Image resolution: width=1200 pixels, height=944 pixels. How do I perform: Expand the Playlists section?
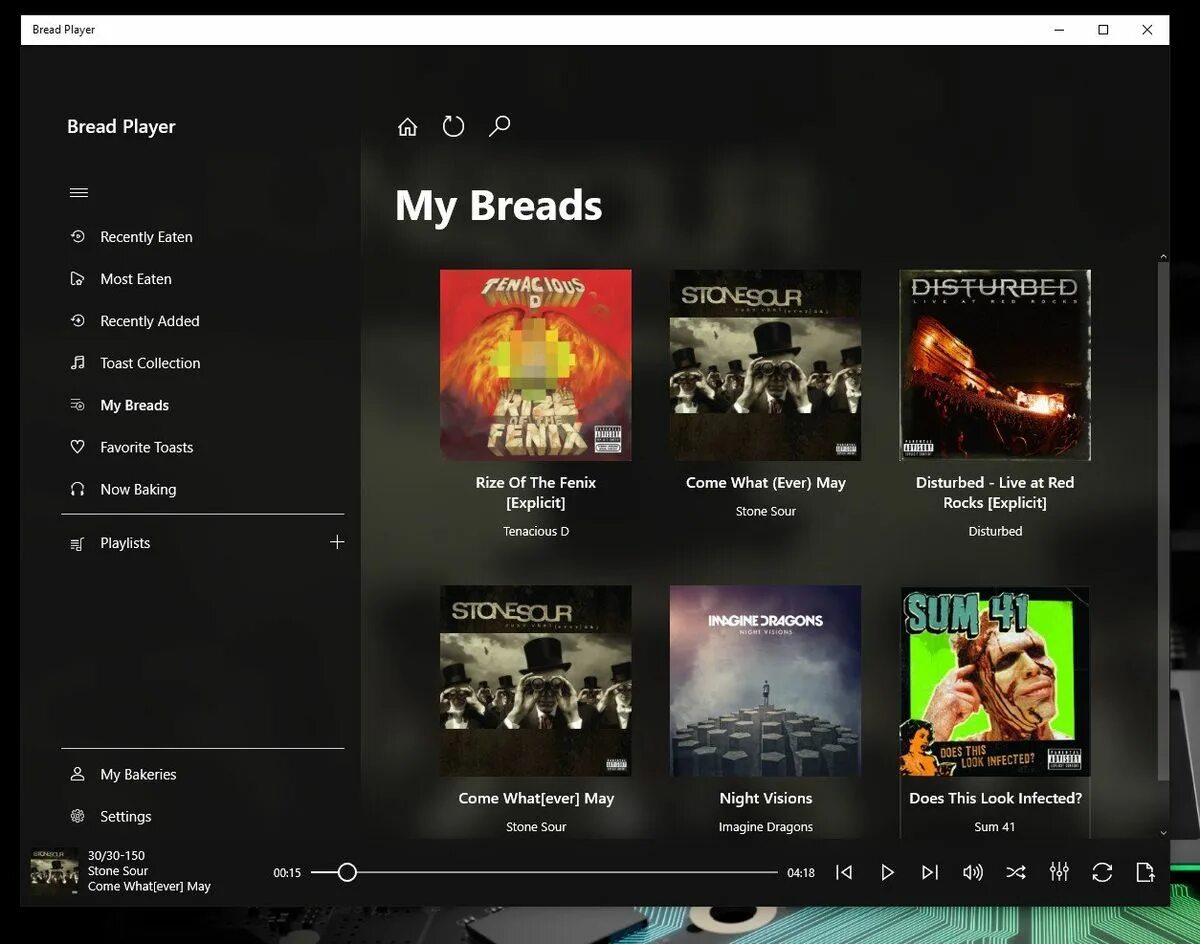tap(125, 543)
